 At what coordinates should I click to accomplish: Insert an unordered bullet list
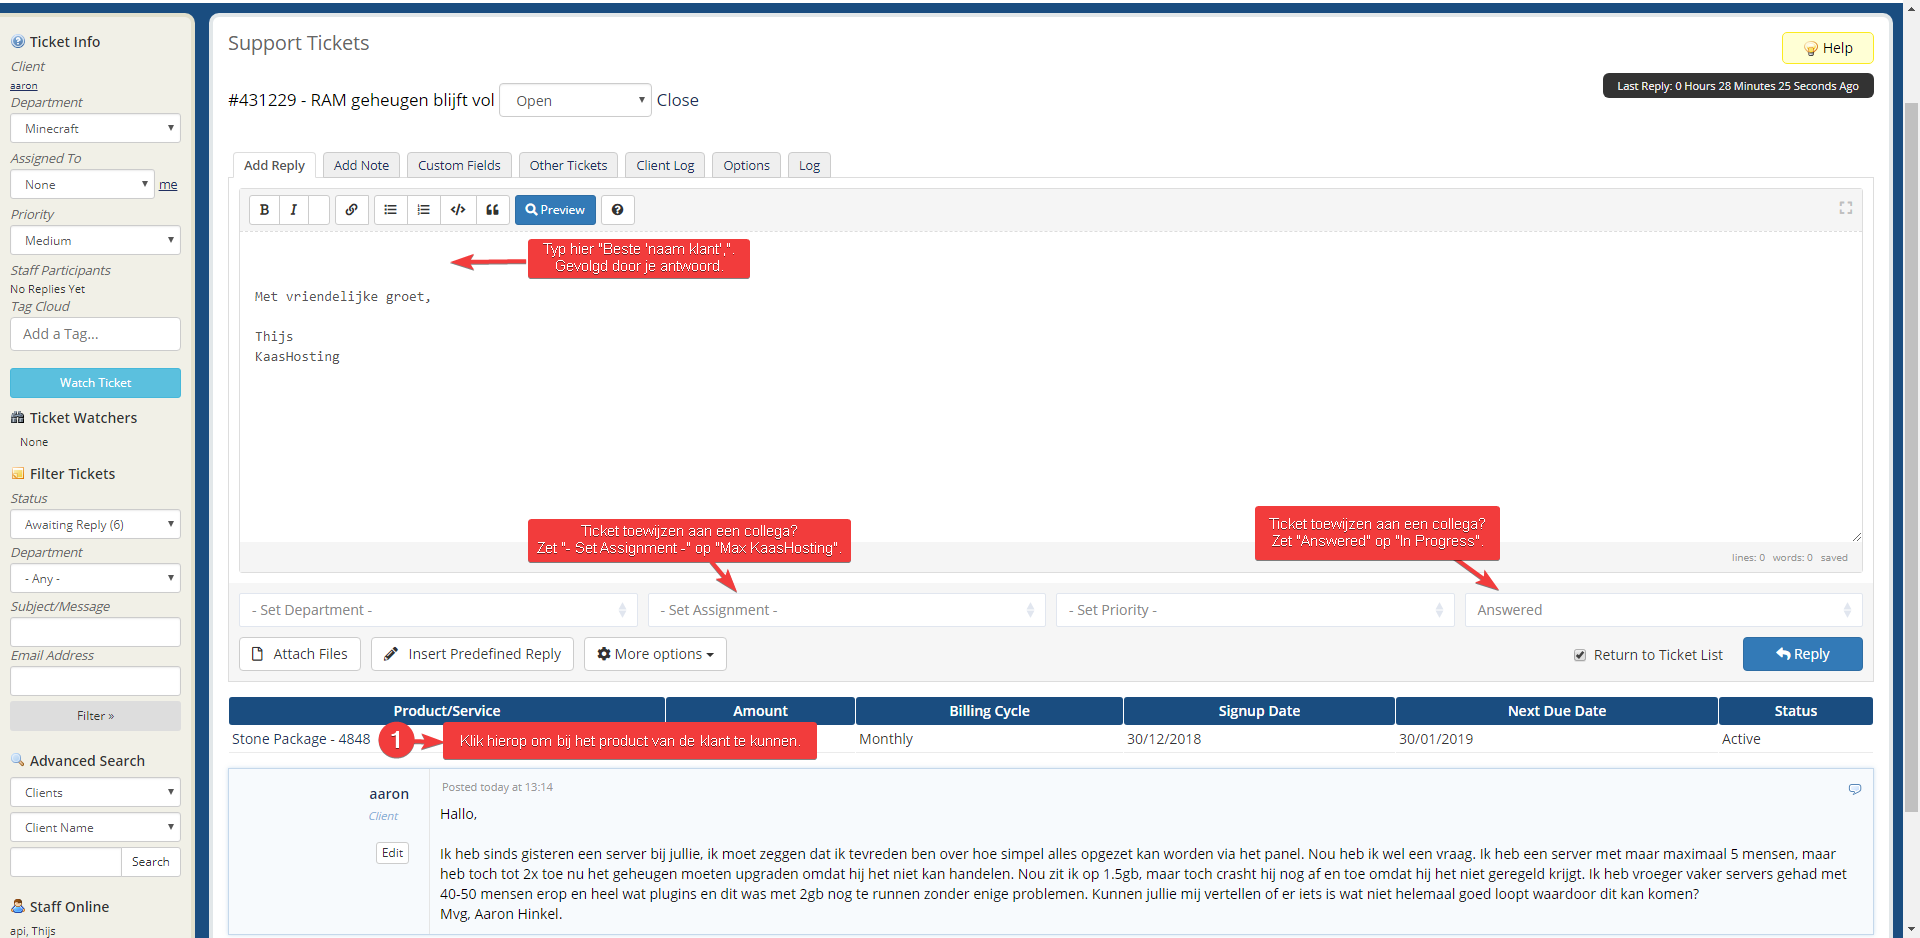coord(390,210)
